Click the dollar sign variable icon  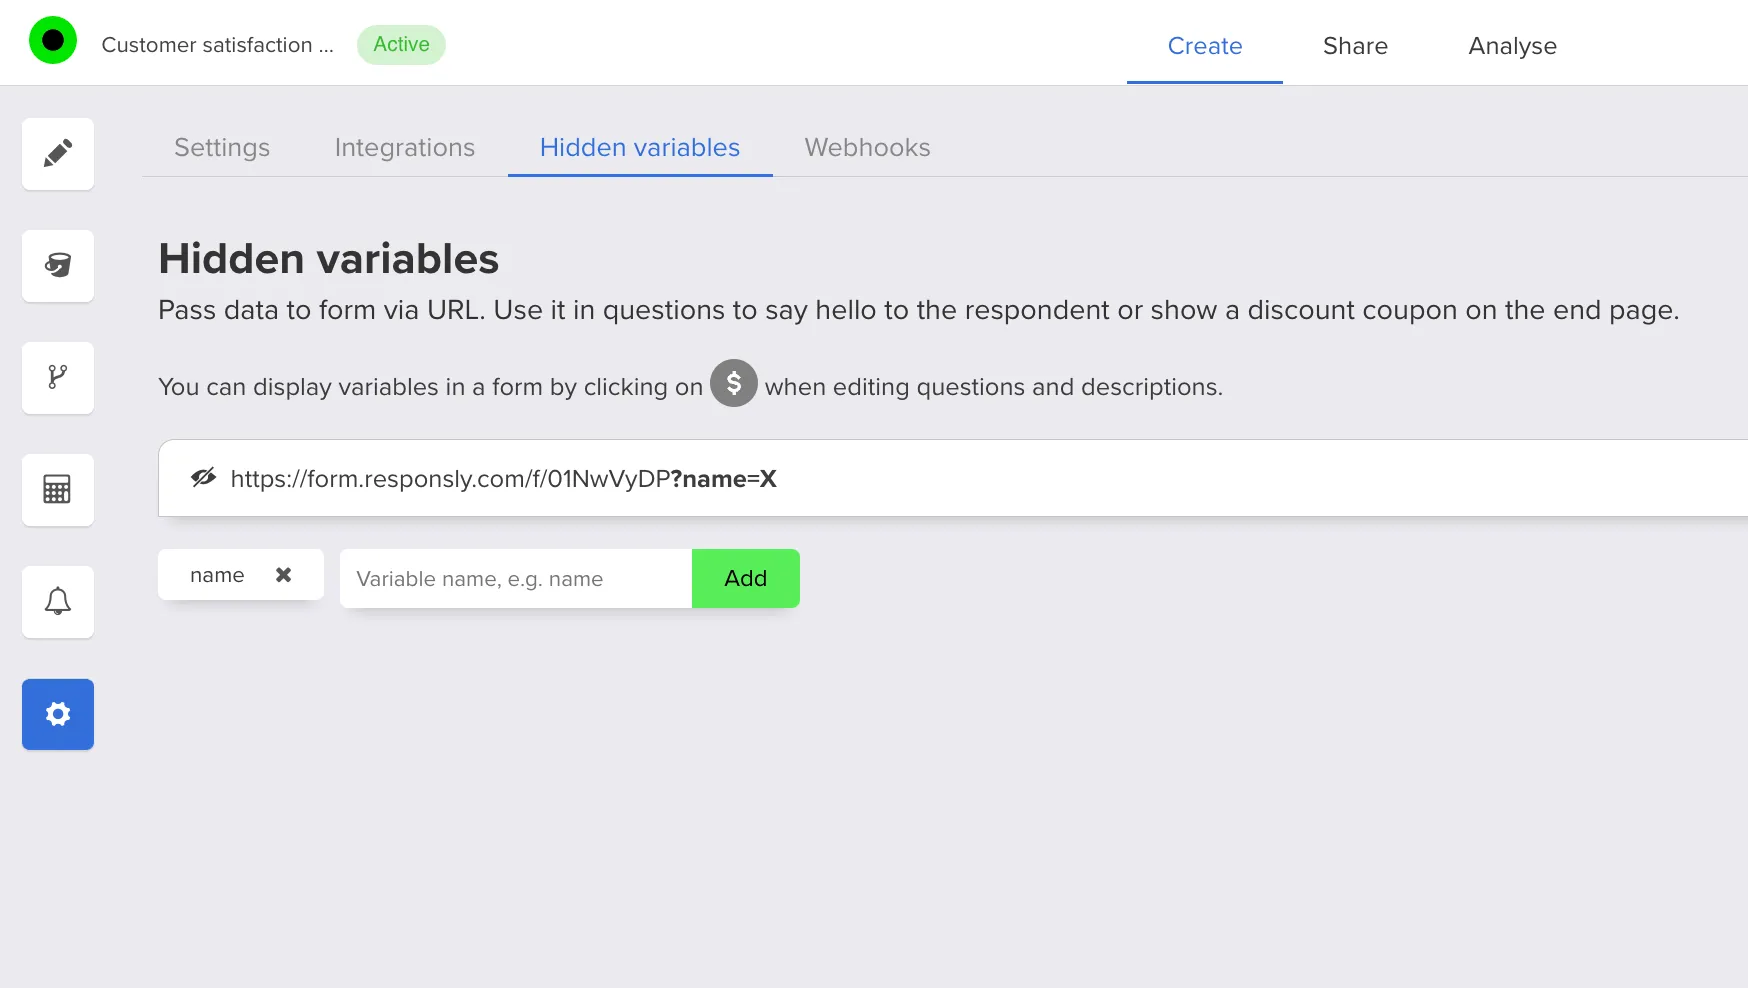(x=733, y=383)
